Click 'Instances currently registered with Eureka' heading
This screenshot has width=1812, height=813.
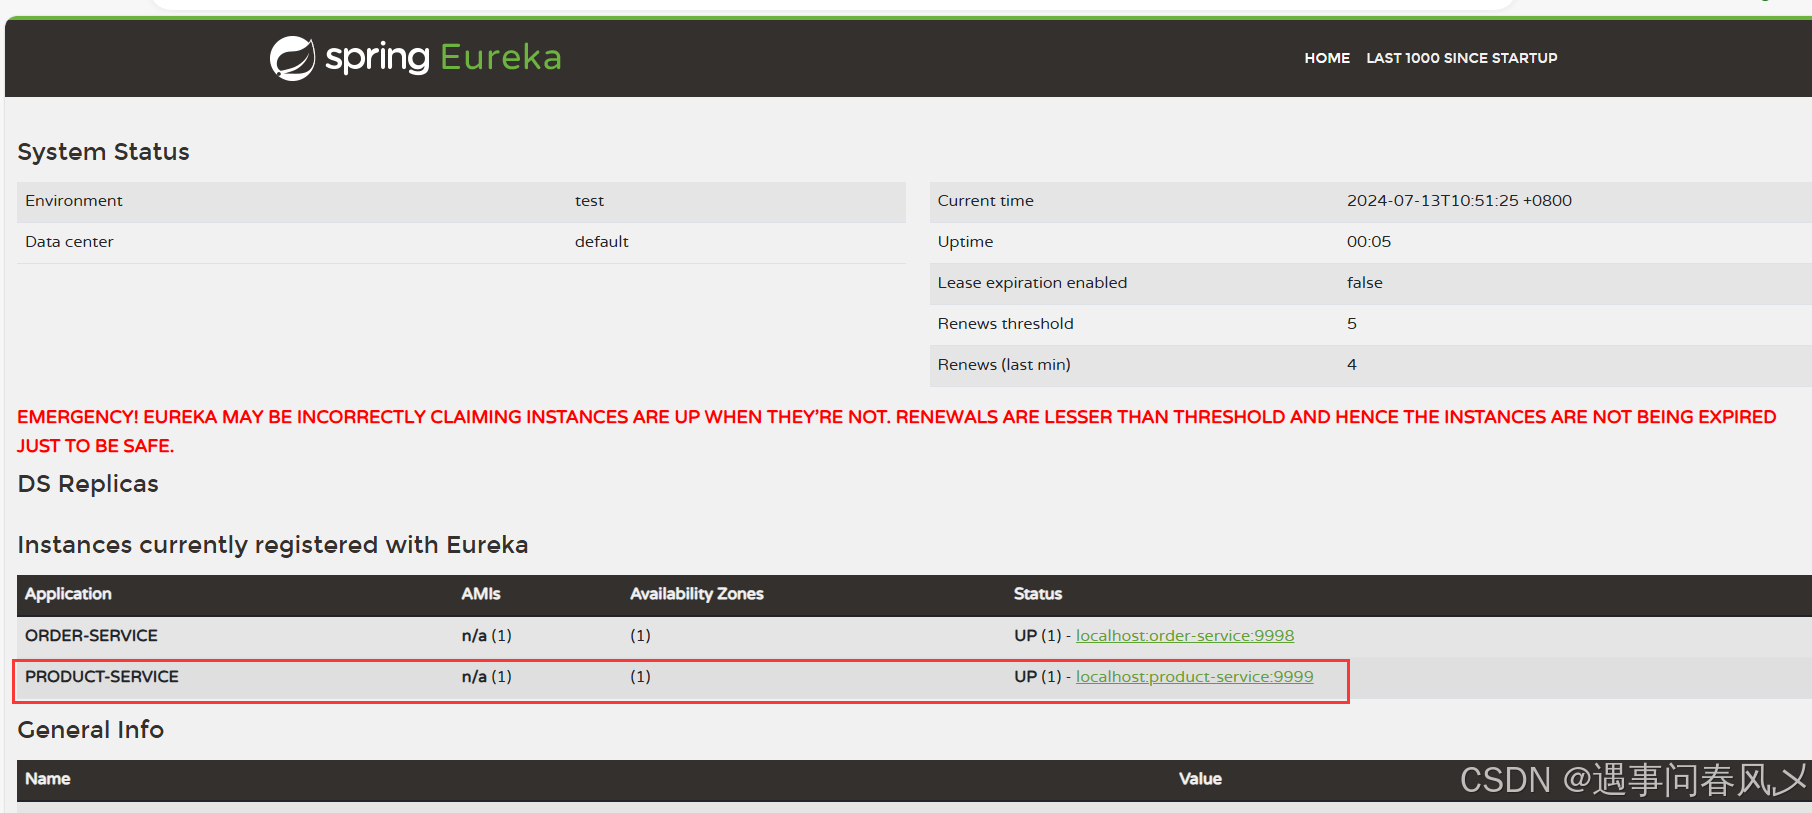click(272, 545)
